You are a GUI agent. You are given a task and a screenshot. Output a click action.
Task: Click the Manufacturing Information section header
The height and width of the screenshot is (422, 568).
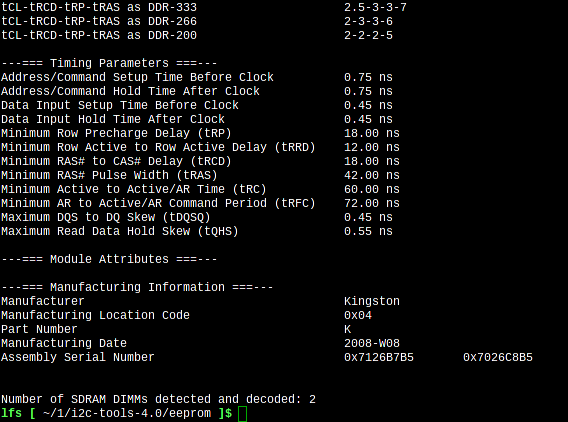(x=137, y=287)
